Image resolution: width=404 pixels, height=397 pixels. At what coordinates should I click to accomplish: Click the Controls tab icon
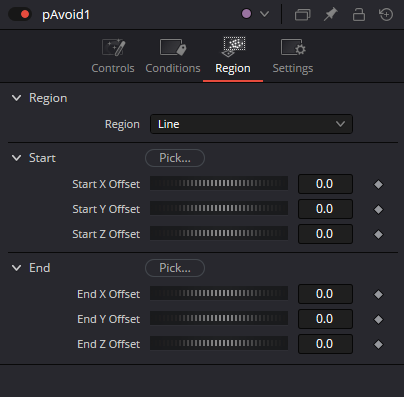point(113,48)
